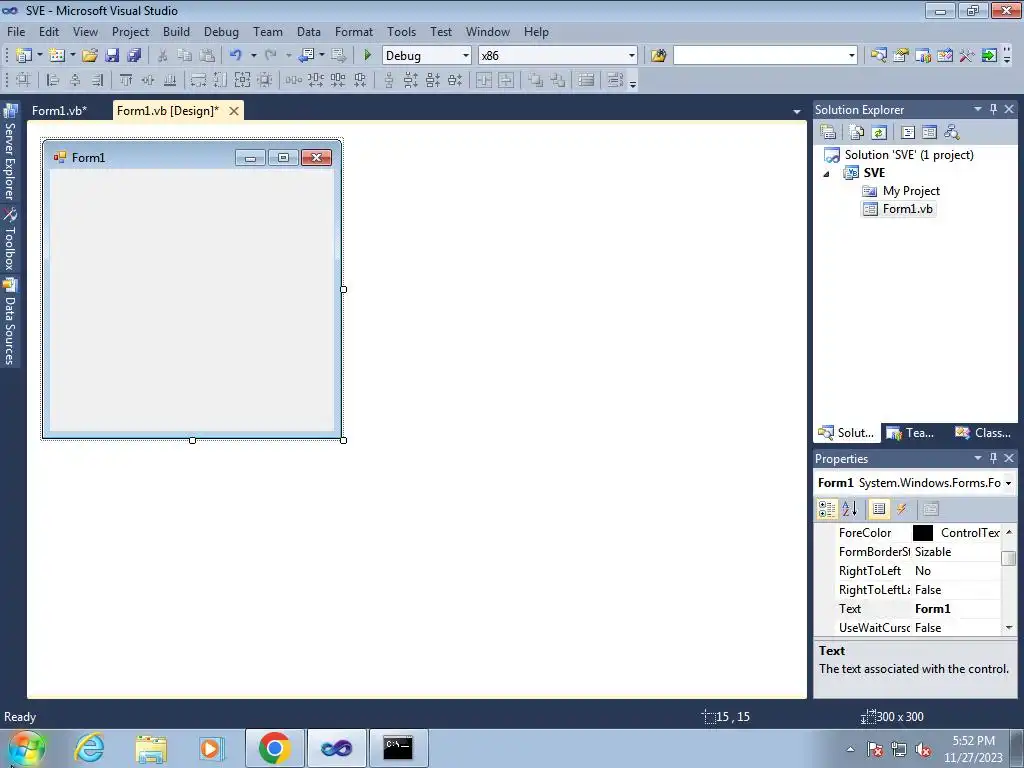This screenshot has width=1024, height=768.
Task: Start debugging with the green play icon
Action: [367, 56]
